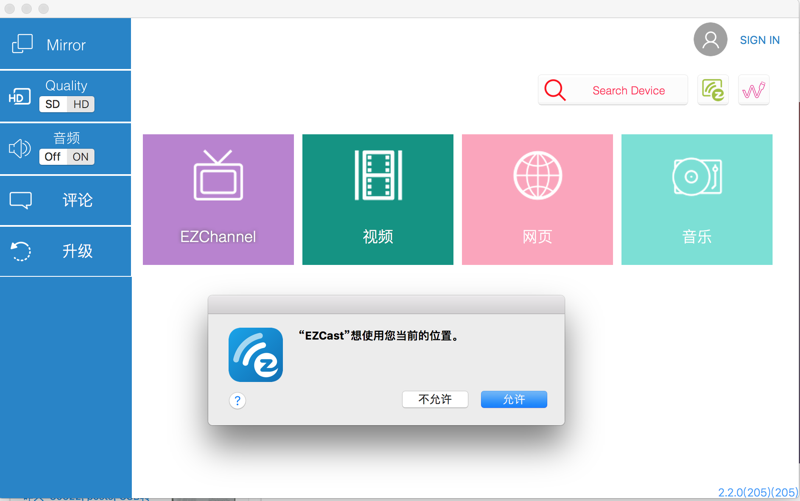The width and height of the screenshot is (800, 501).
Task: Open the 评论 comment section
Action: tap(65, 200)
